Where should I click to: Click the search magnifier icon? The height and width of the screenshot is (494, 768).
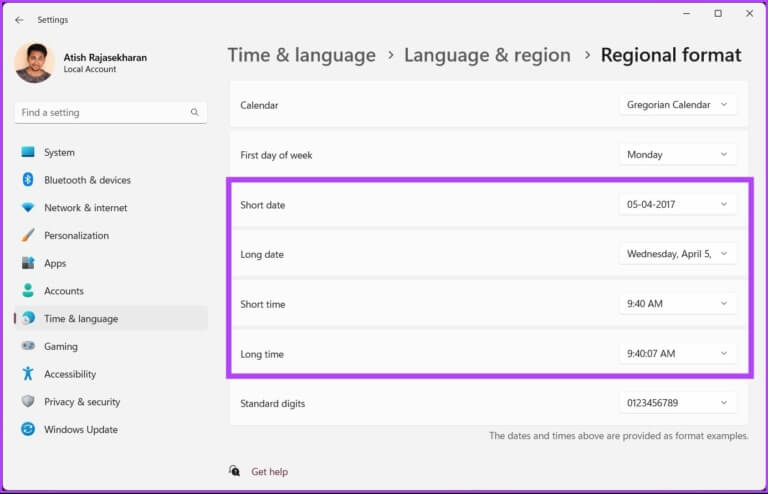(x=194, y=112)
